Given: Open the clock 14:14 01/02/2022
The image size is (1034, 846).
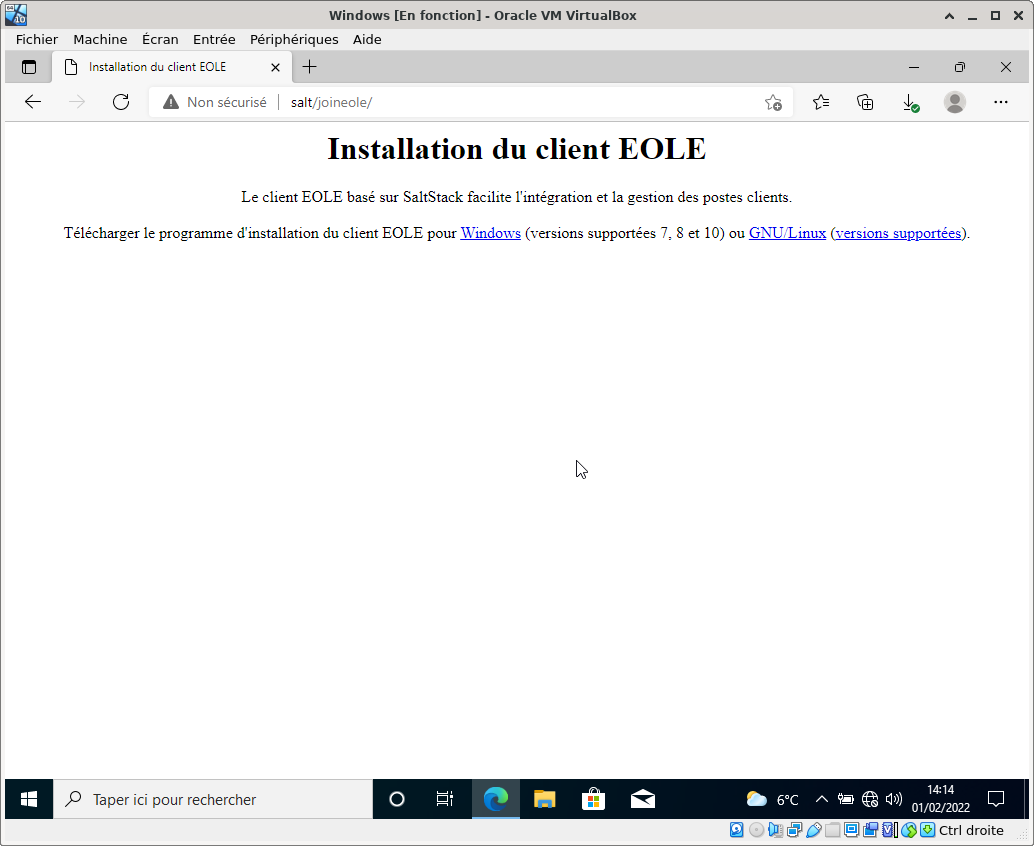Looking at the screenshot, I should [x=940, y=799].
